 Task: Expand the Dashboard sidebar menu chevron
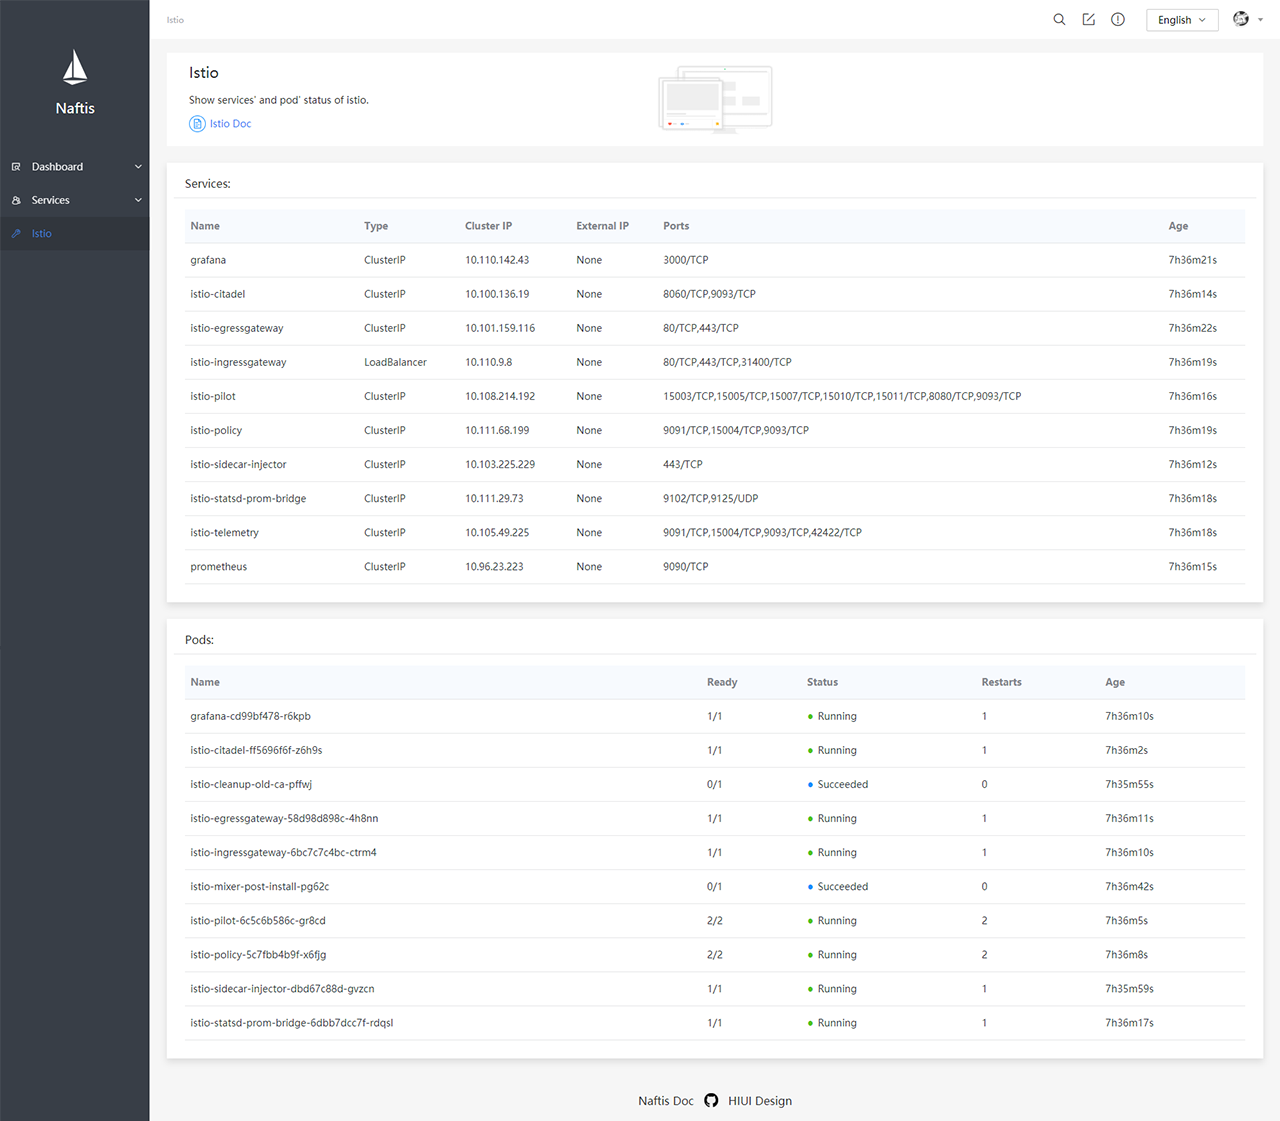click(138, 166)
